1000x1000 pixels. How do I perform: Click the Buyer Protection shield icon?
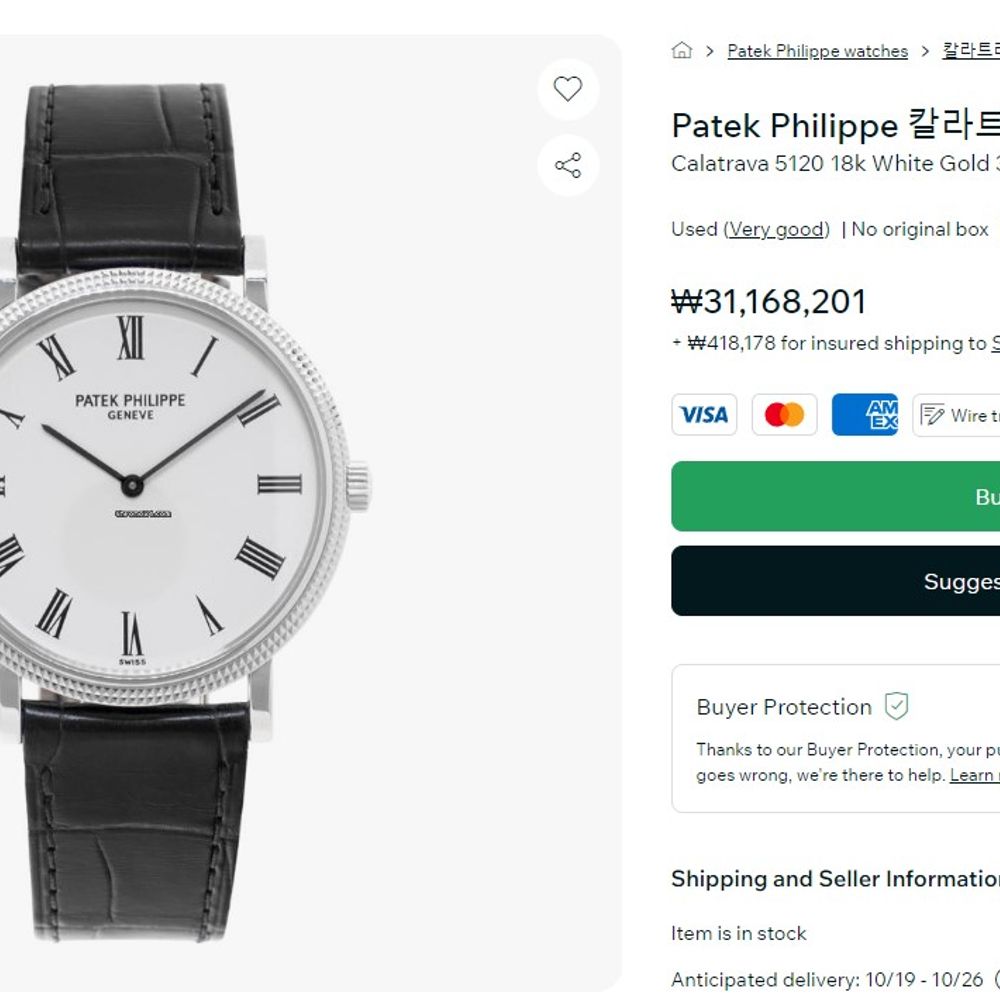click(897, 707)
